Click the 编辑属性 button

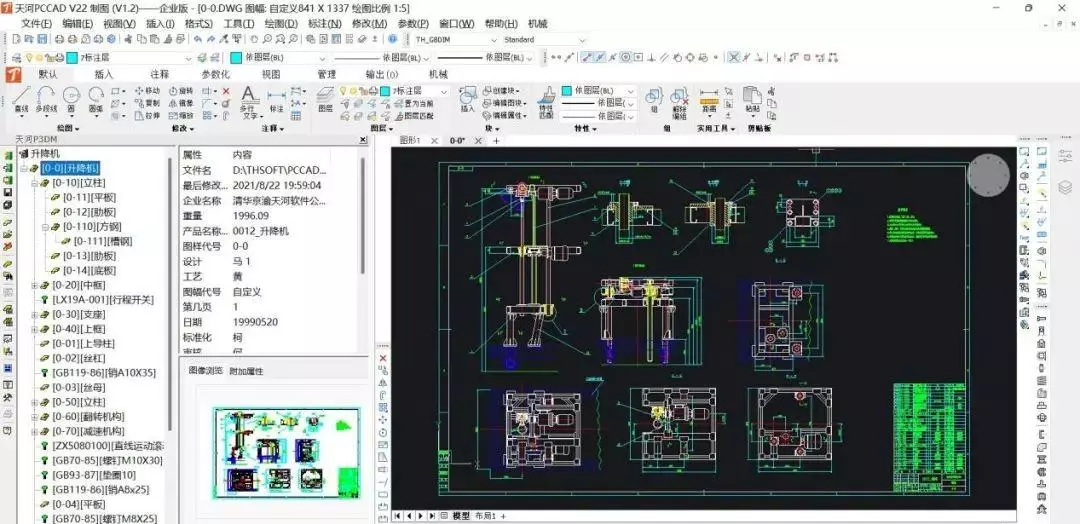[506, 116]
